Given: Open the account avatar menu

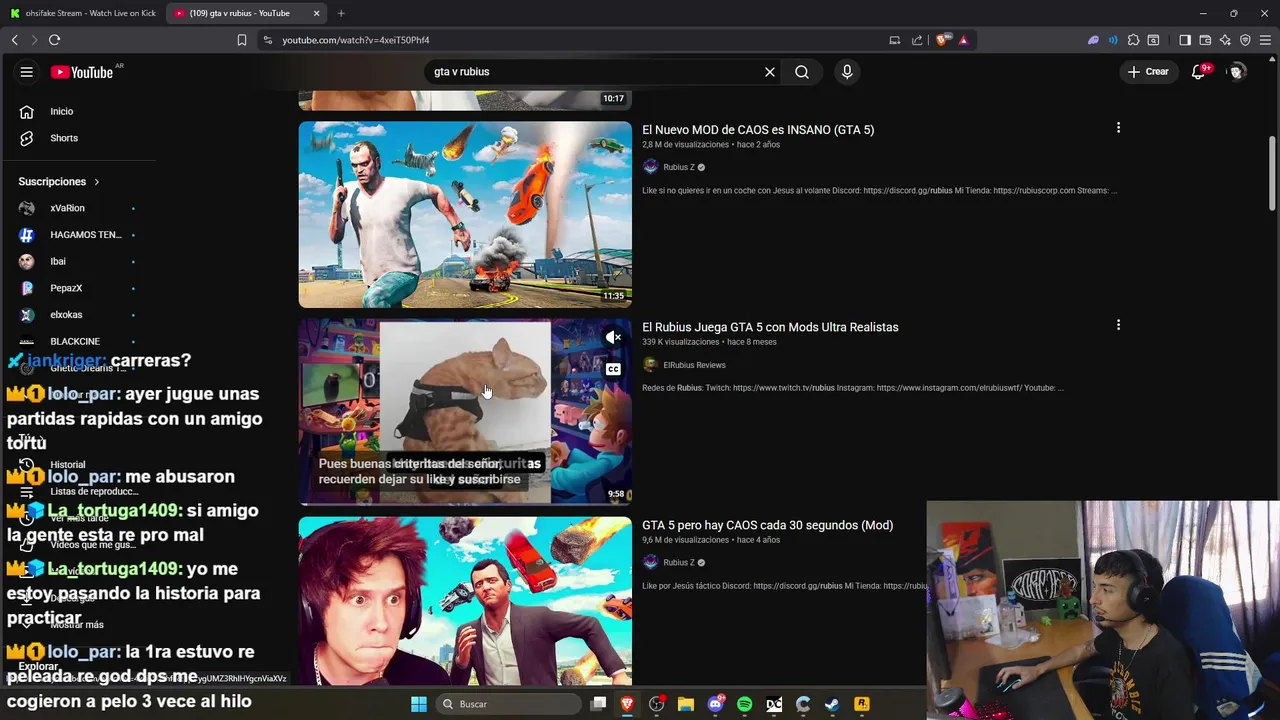Looking at the screenshot, I should coord(1237,72).
